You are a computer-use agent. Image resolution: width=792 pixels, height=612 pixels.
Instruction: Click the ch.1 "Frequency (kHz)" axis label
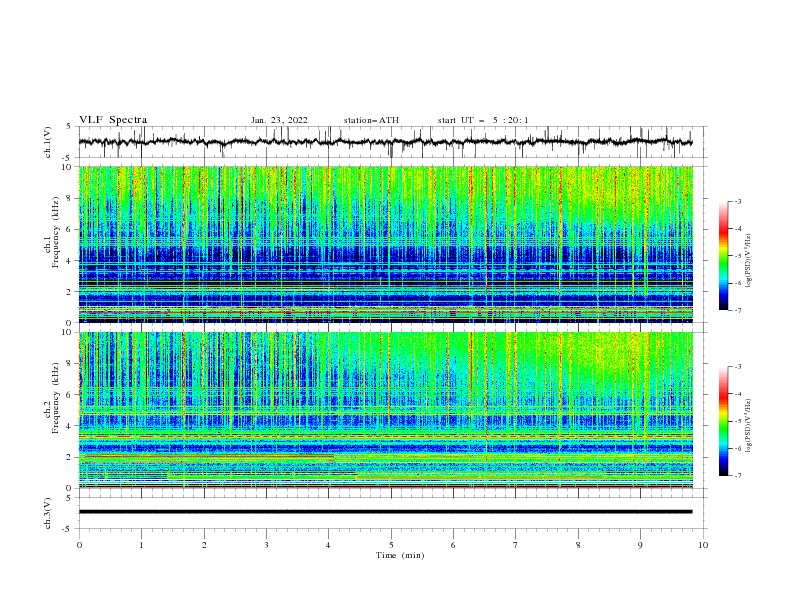pos(56,232)
